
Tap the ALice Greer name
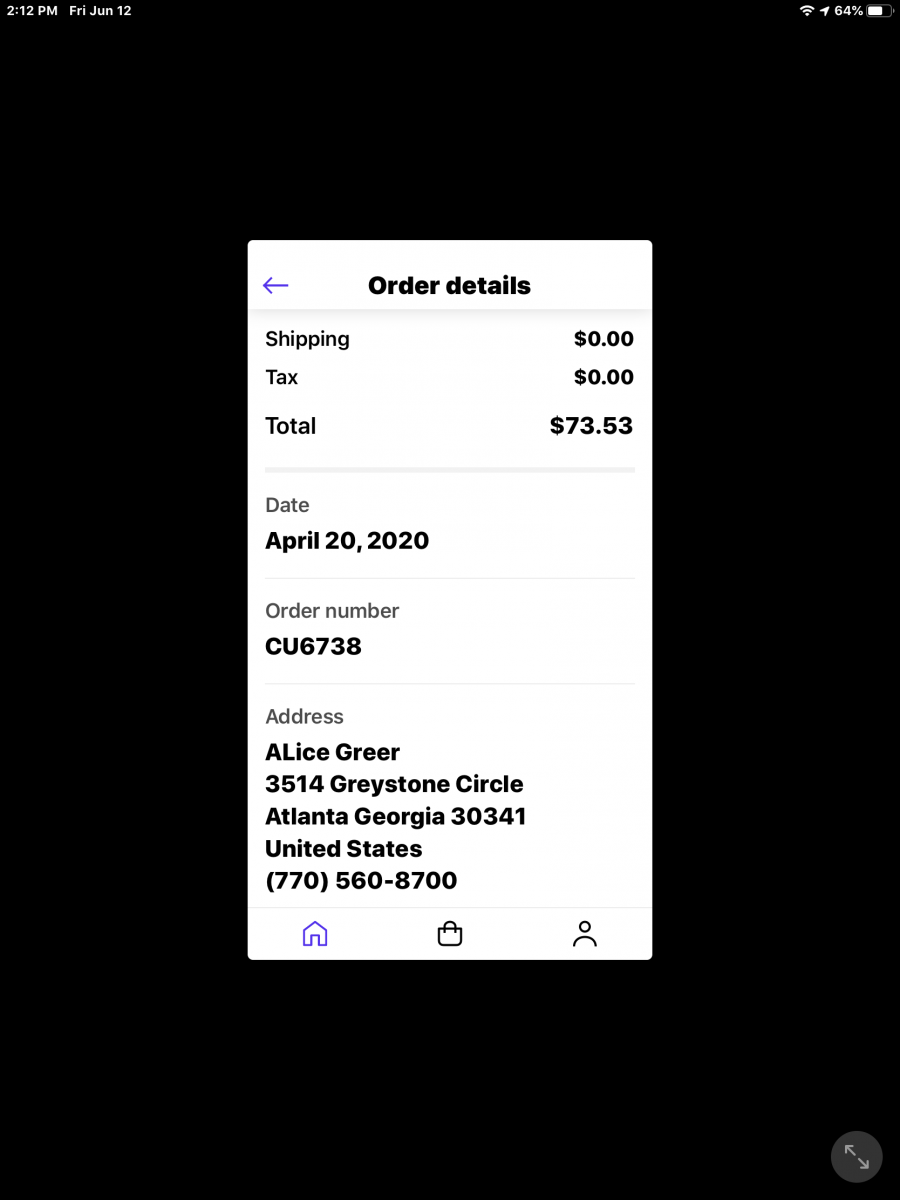point(332,752)
